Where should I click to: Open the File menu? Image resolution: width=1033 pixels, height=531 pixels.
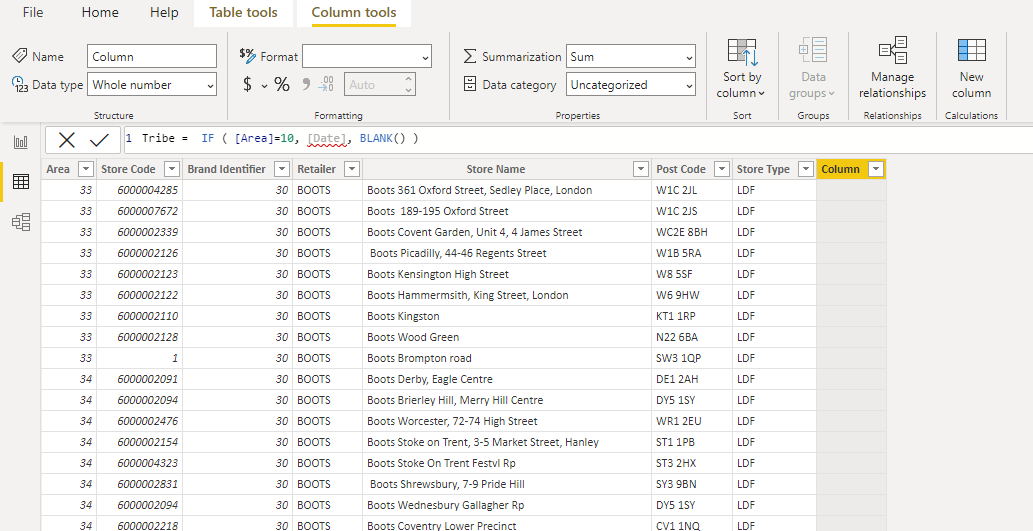(x=33, y=13)
